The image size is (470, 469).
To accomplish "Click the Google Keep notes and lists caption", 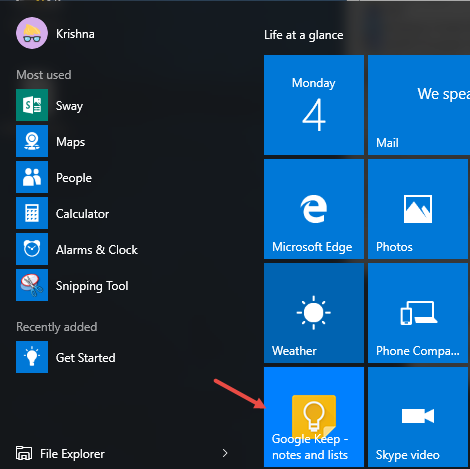I will click(x=310, y=447).
